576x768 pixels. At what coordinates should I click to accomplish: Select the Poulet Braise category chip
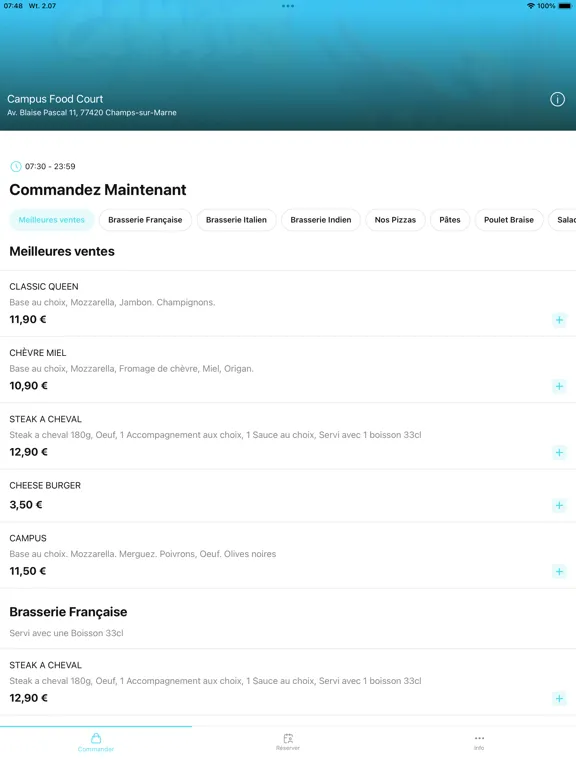[509, 220]
